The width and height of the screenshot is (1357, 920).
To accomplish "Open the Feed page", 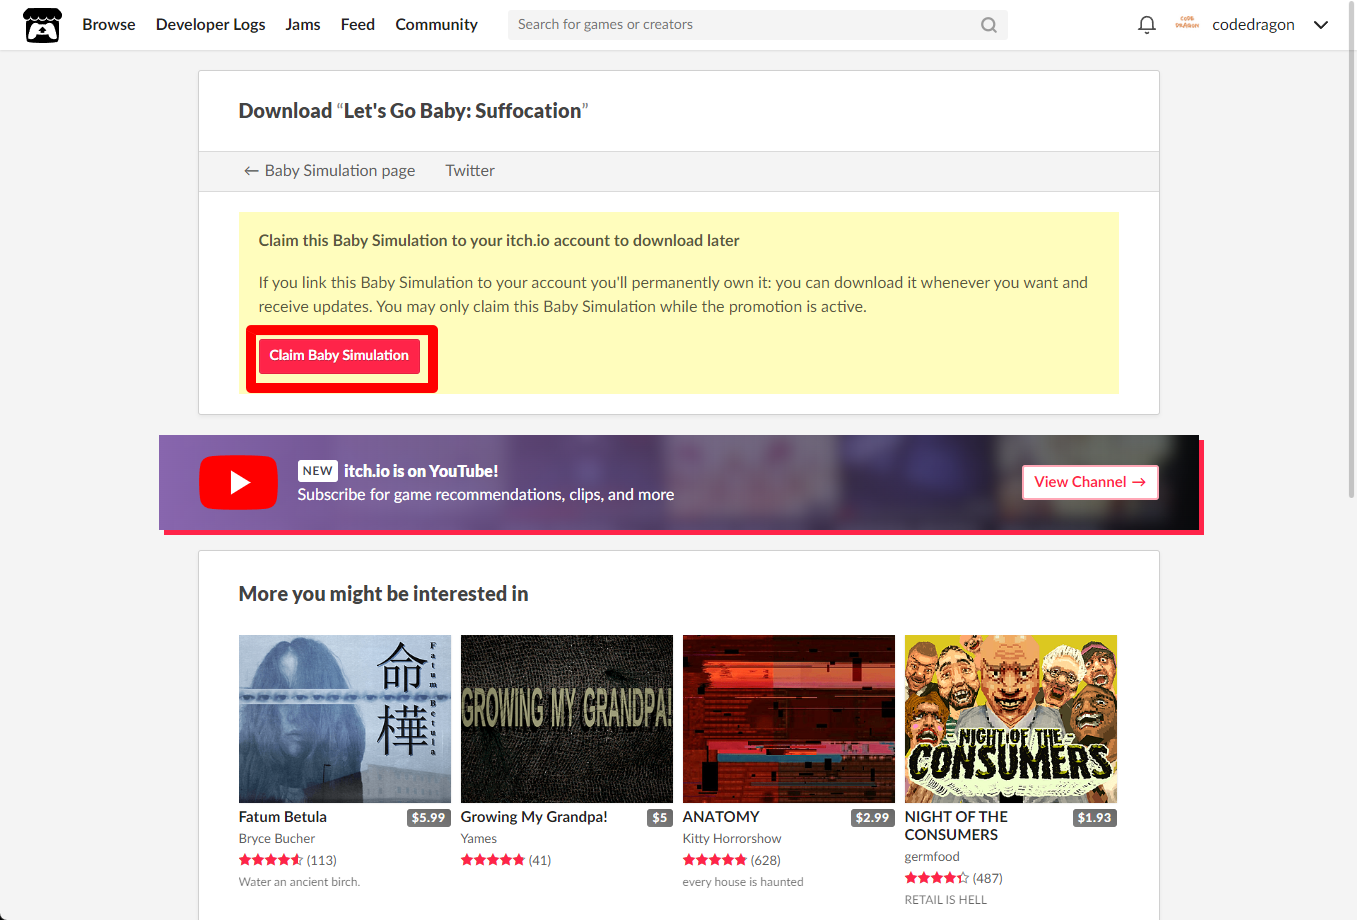I will (358, 25).
